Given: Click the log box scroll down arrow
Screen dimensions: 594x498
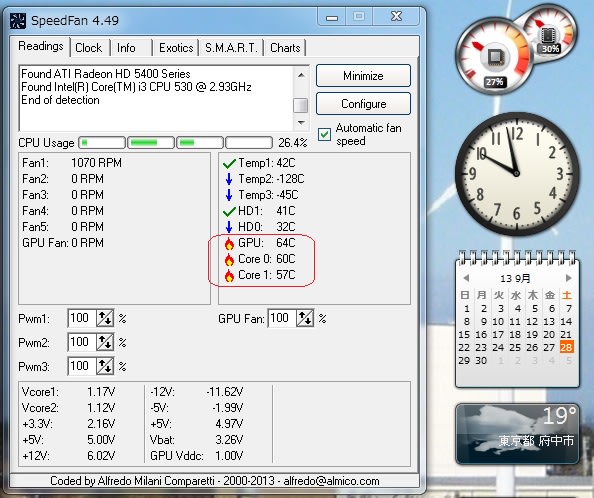Looking at the screenshot, I should click(x=301, y=122).
